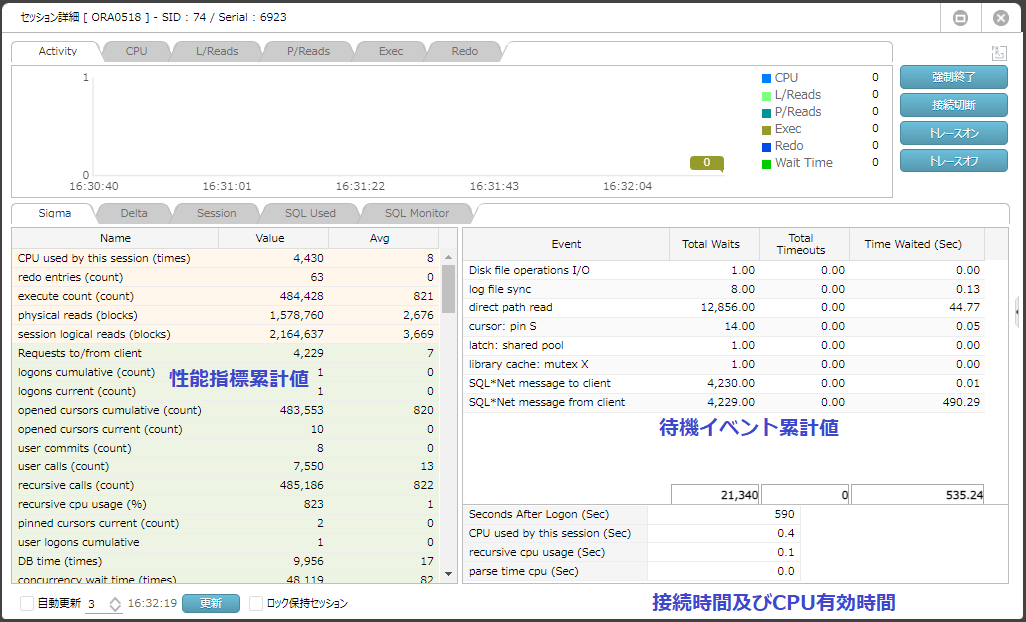Click the 更新 refresh button
Viewport: 1026px width, 622px height.
point(211,603)
